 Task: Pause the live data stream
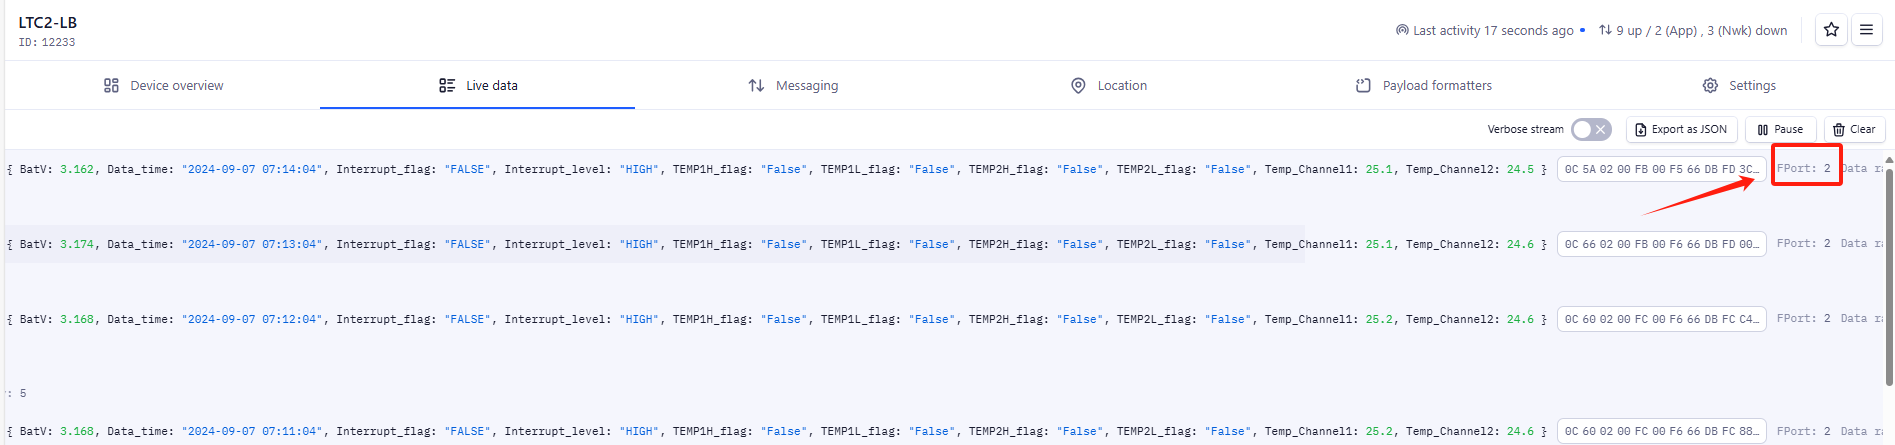point(1781,130)
